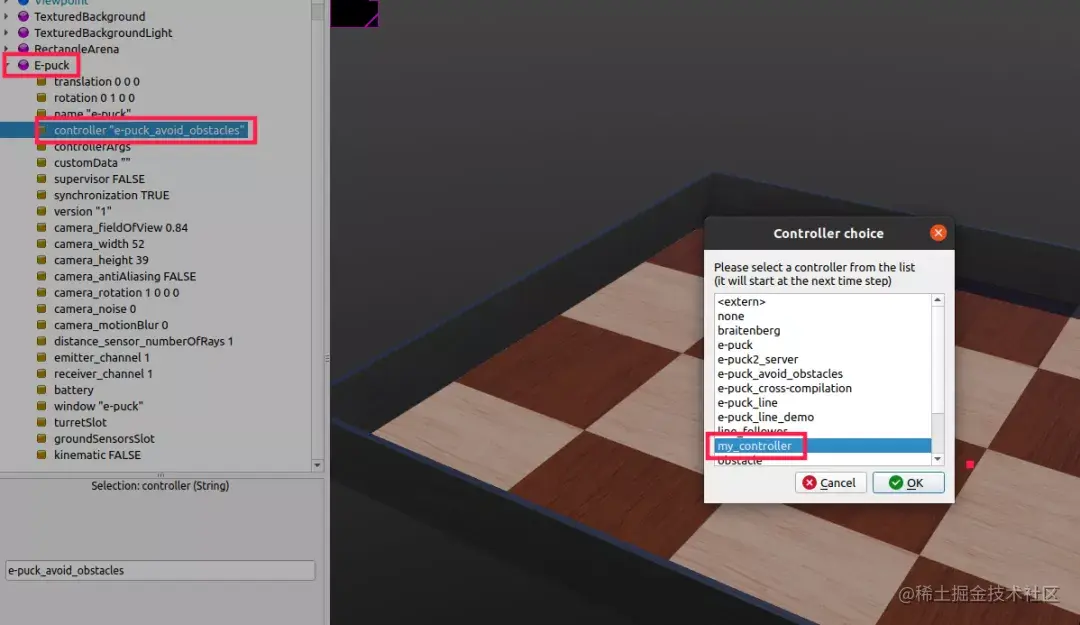Click the E-puck node sphere icon
This screenshot has height=625, width=1080.
click(23, 65)
